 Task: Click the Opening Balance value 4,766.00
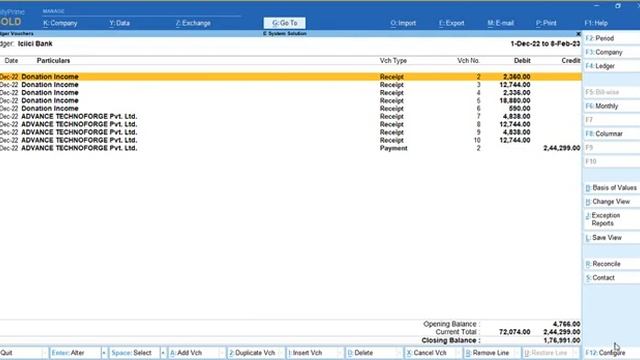[x=567, y=324]
